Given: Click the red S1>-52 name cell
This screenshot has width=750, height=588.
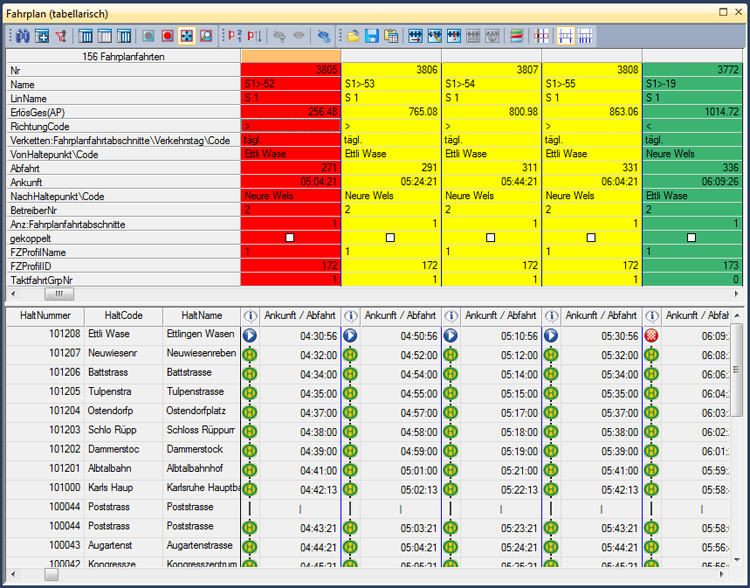Looking at the screenshot, I should tap(290, 84).
